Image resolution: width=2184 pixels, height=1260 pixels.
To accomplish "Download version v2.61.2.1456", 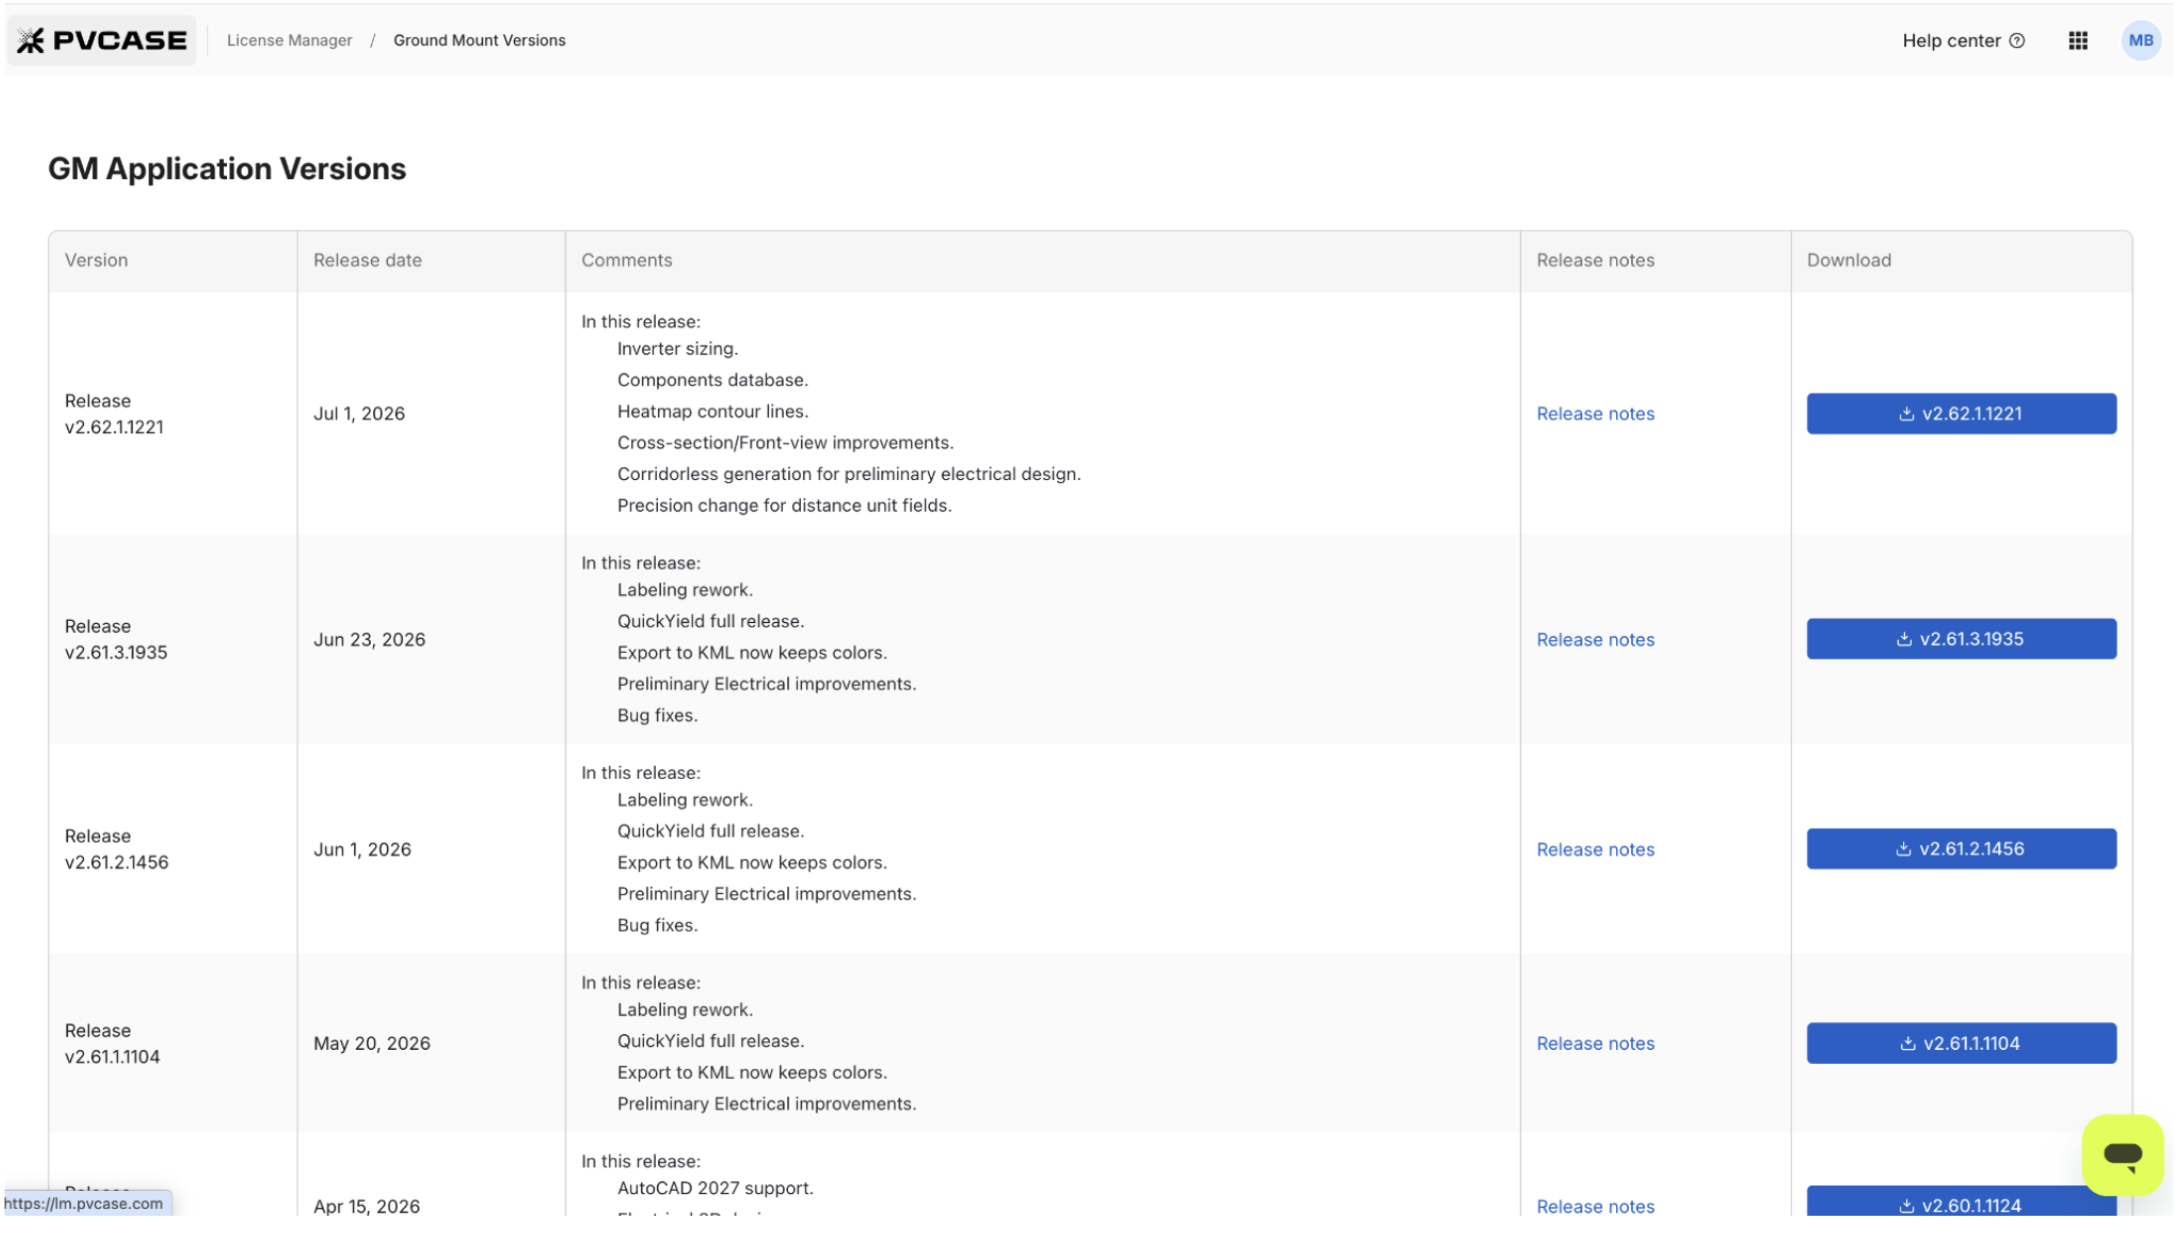I will [x=1961, y=849].
